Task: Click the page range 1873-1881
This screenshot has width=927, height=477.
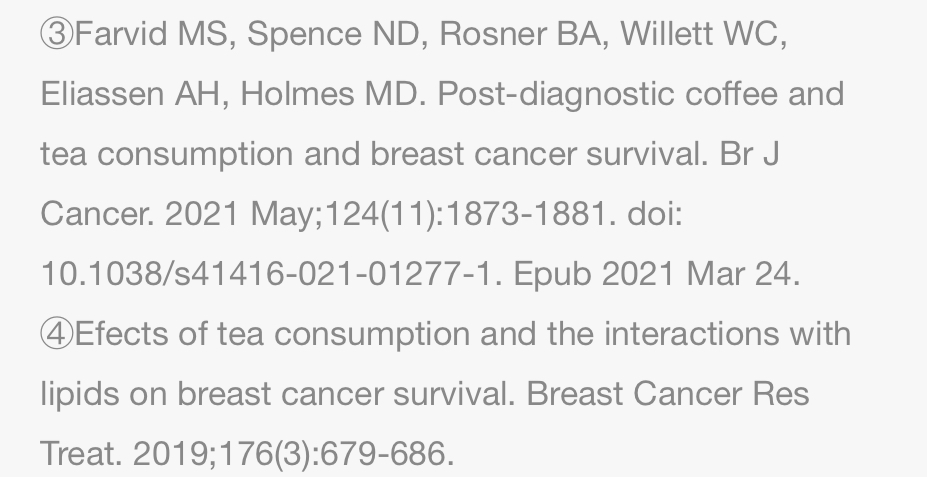Action: [x=526, y=213]
